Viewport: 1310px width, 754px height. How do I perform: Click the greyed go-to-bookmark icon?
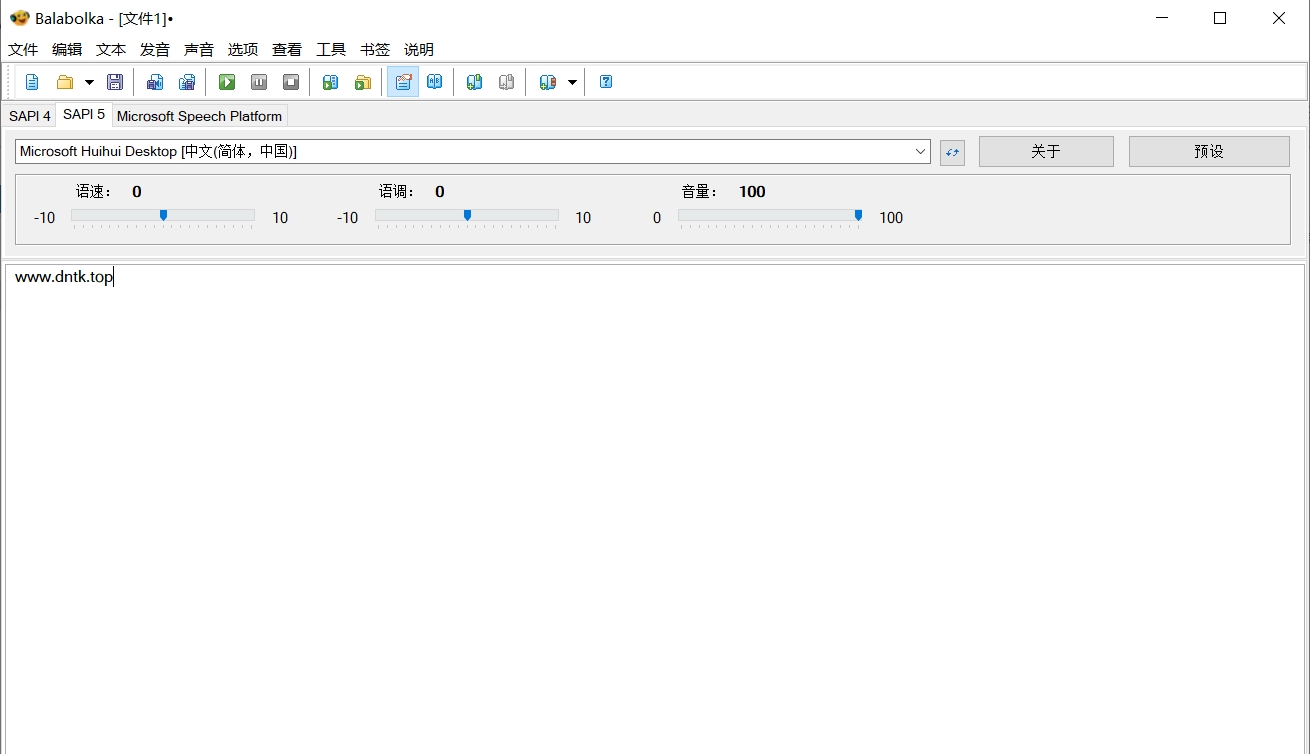click(507, 82)
